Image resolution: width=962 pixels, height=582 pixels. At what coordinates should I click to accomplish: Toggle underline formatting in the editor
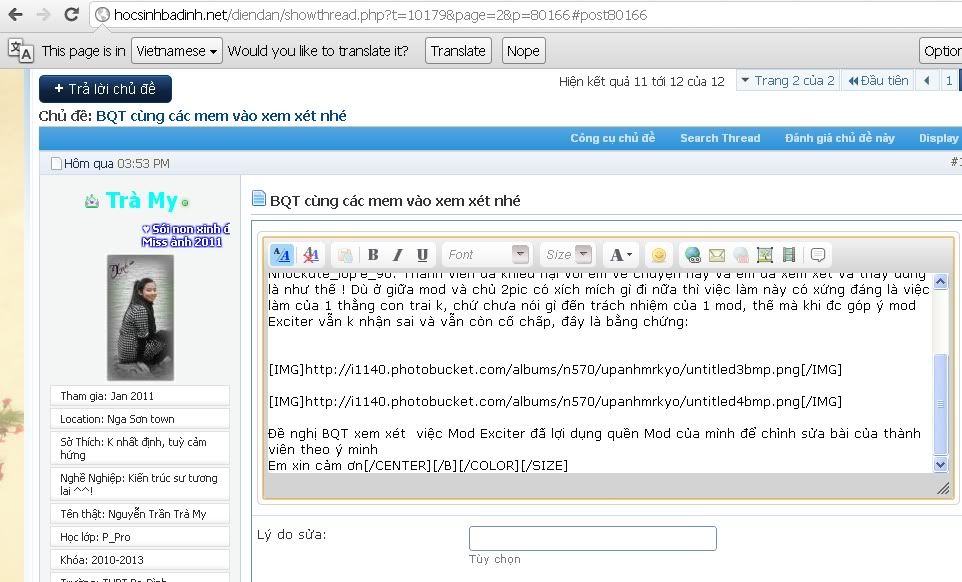(x=422, y=255)
